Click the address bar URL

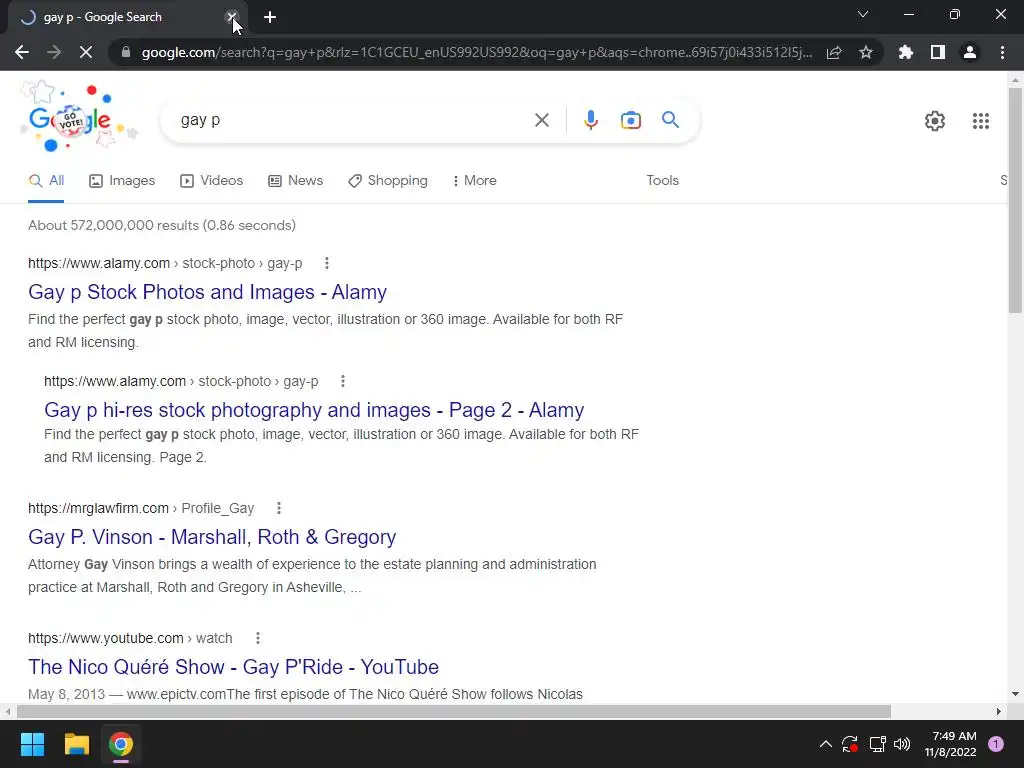click(477, 52)
